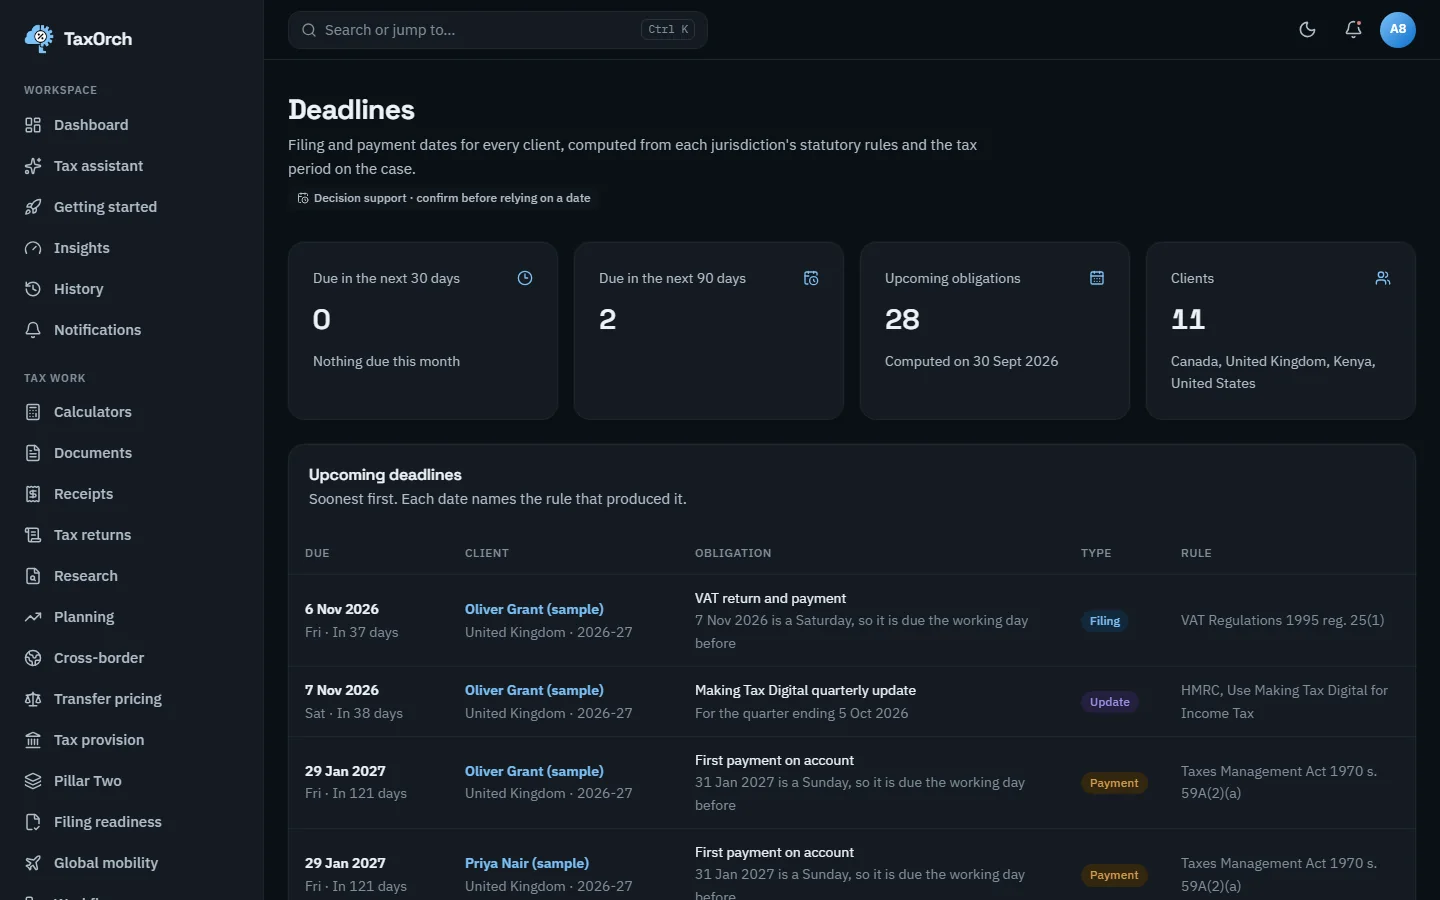Click the History clock icon
This screenshot has width=1440, height=900.
pos(33,289)
